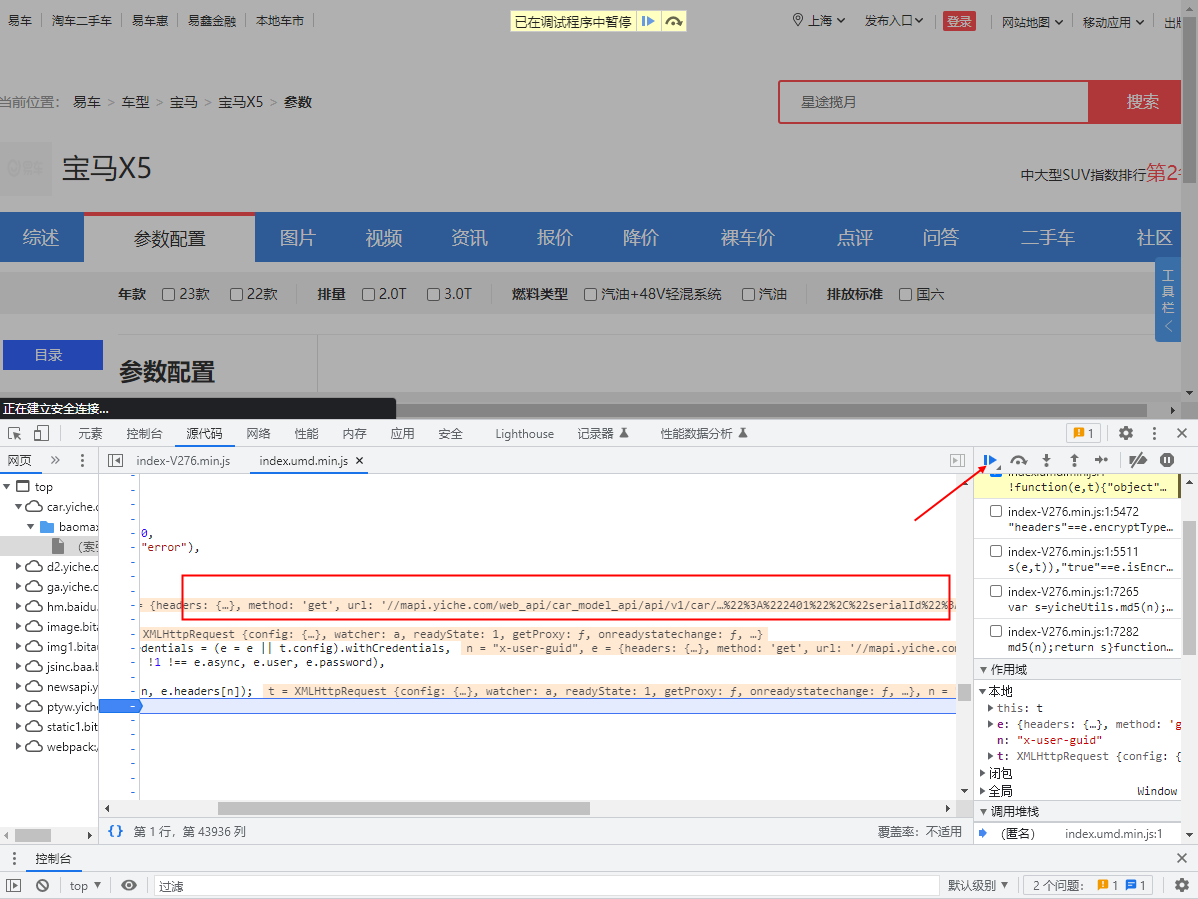
Task: Select the 图片 page navigation tab
Action: point(297,238)
